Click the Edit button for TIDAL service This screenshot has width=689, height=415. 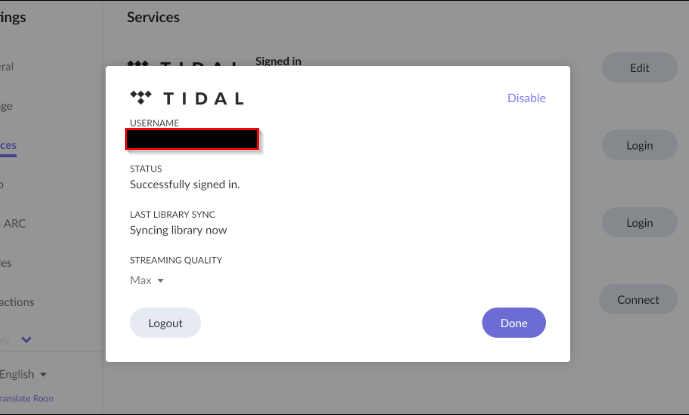(x=639, y=68)
